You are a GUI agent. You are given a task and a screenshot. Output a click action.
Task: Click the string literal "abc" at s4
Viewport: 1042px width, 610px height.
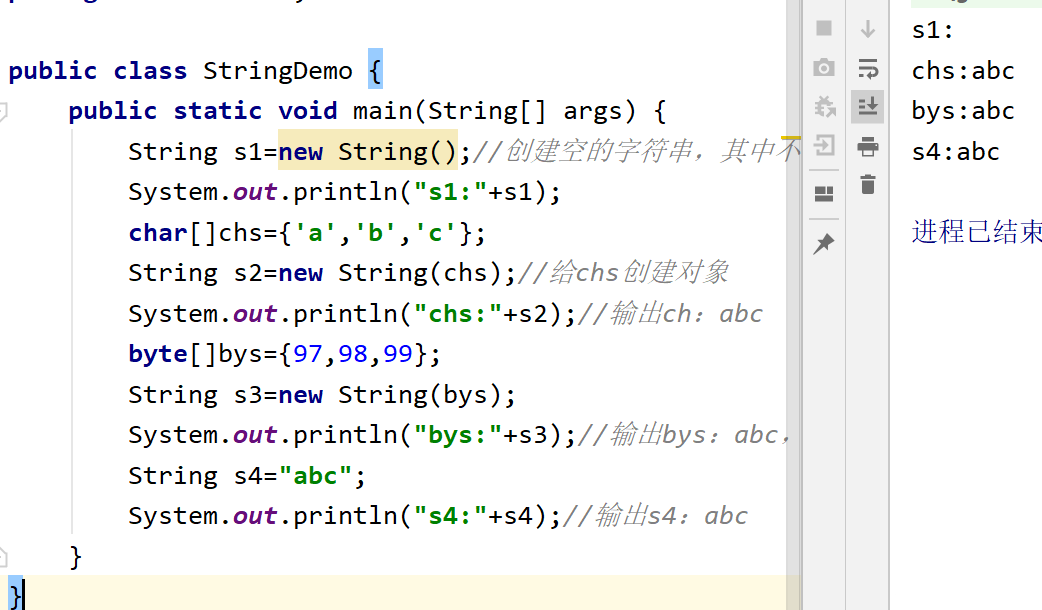tap(318, 475)
